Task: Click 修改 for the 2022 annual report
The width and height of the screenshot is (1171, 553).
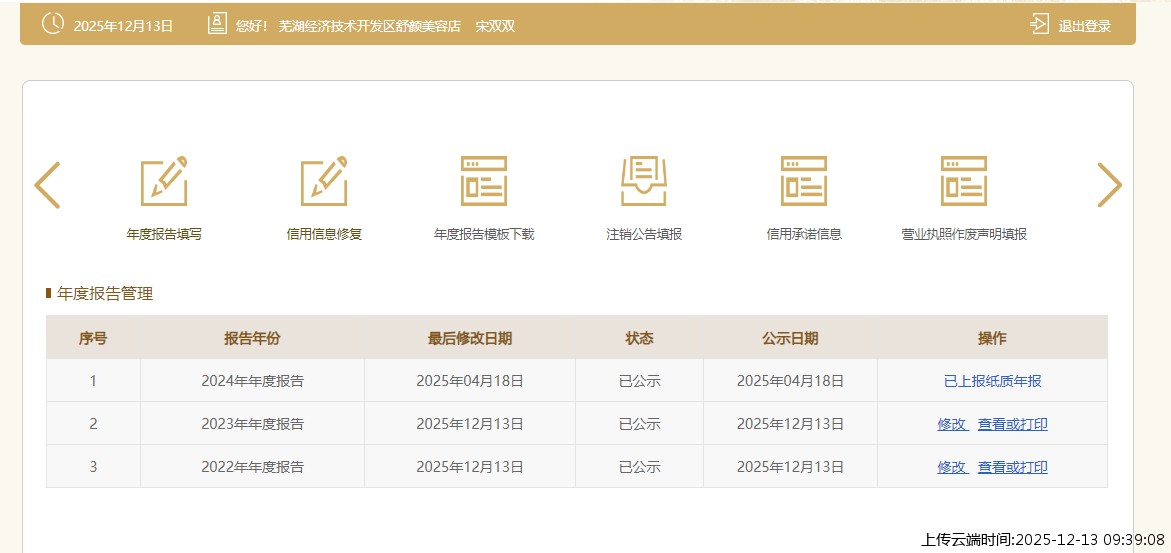Action: coord(952,467)
